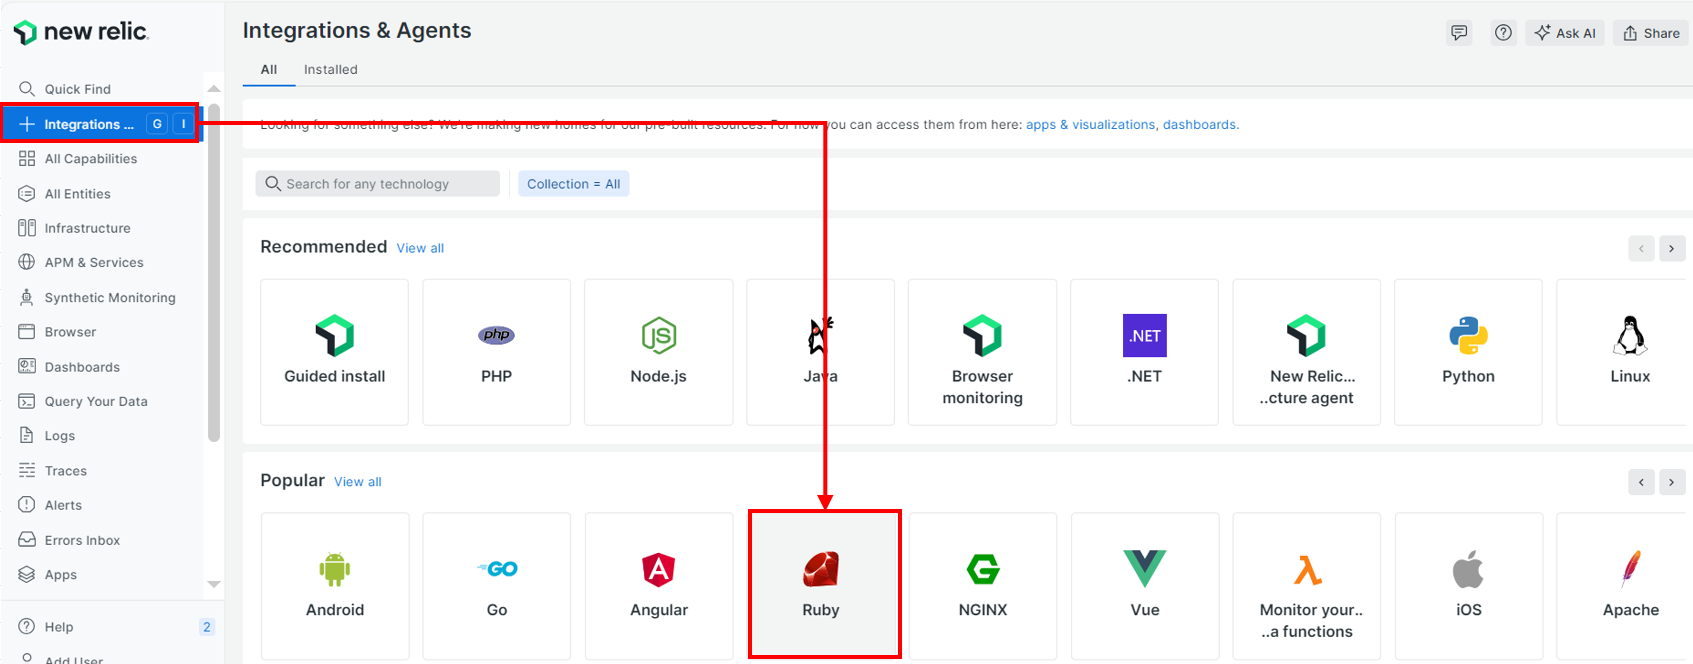Show next Popular cards with right chevron

click(1672, 482)
